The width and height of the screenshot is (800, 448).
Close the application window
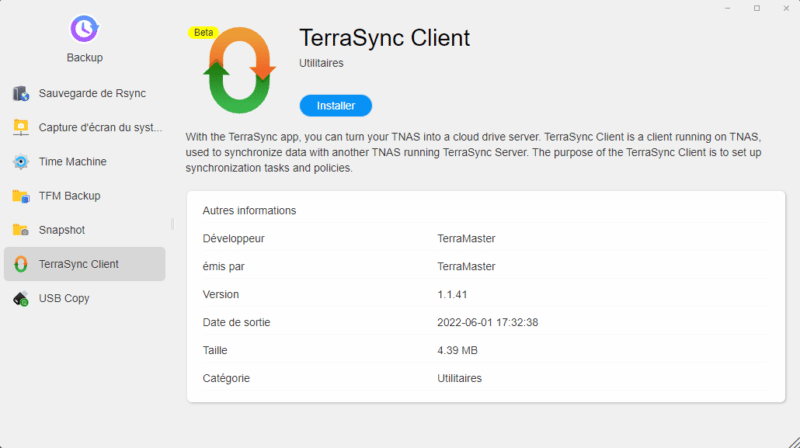point(786,8)
